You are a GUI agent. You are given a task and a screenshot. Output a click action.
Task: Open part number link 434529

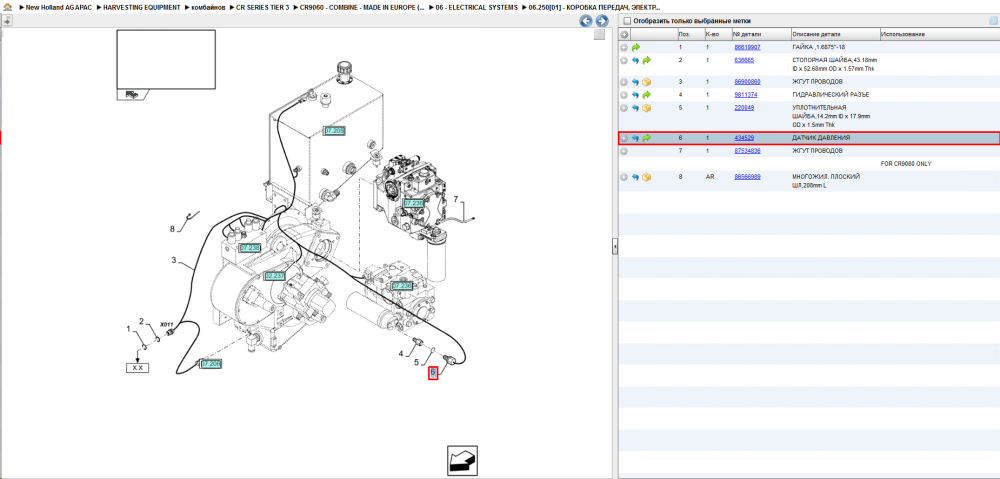744,138
